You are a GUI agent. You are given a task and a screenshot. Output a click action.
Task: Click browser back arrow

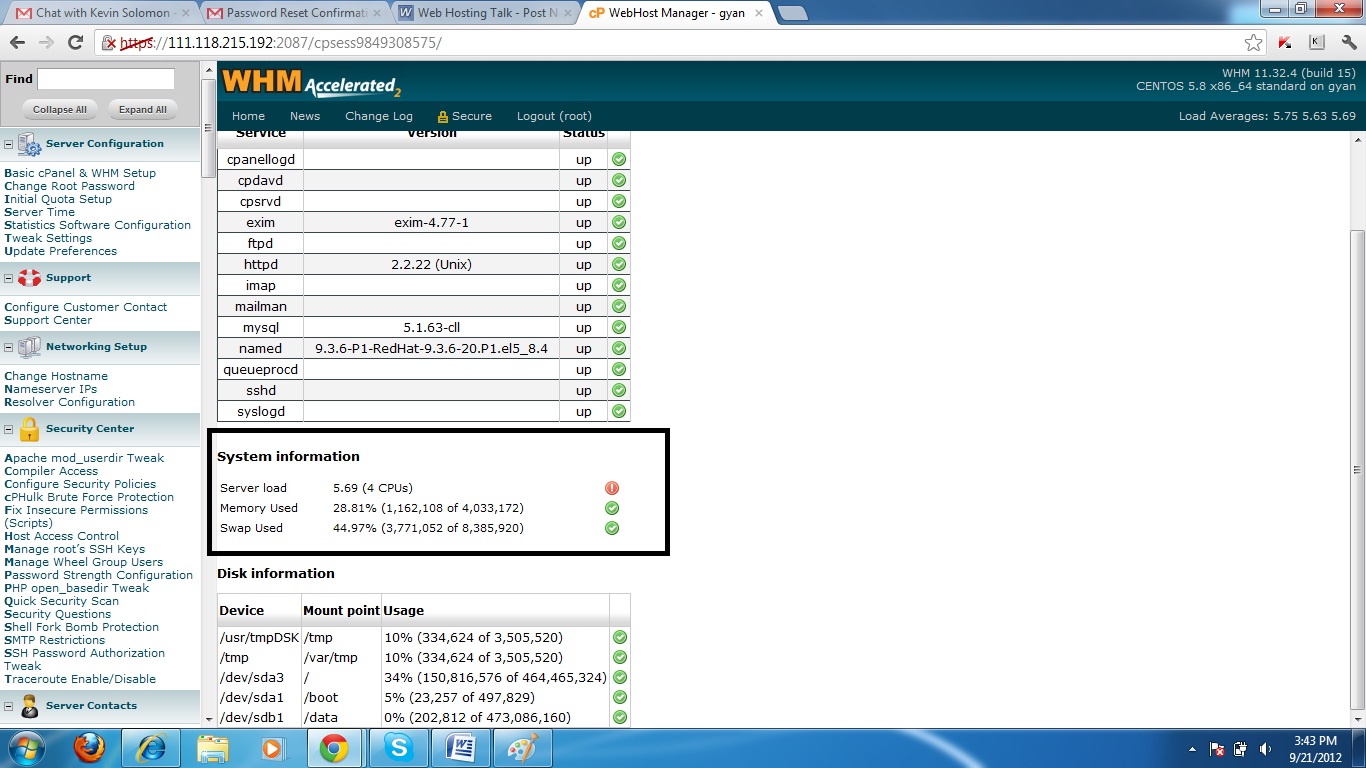click(17, 43)
